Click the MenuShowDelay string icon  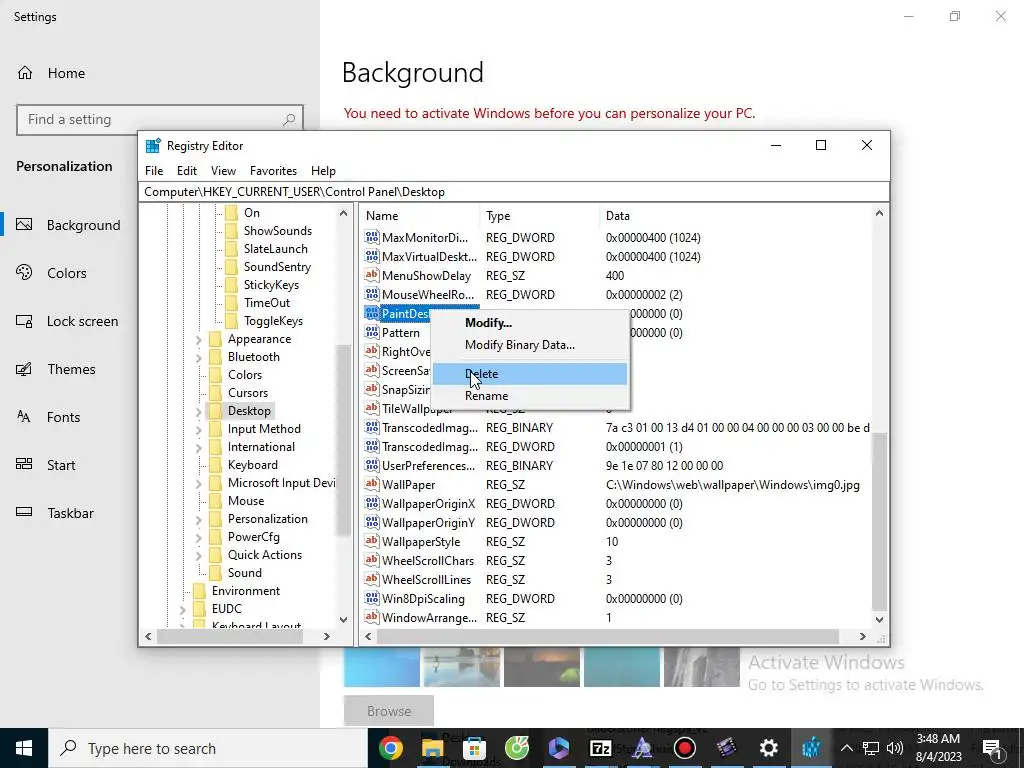(372, 275)
